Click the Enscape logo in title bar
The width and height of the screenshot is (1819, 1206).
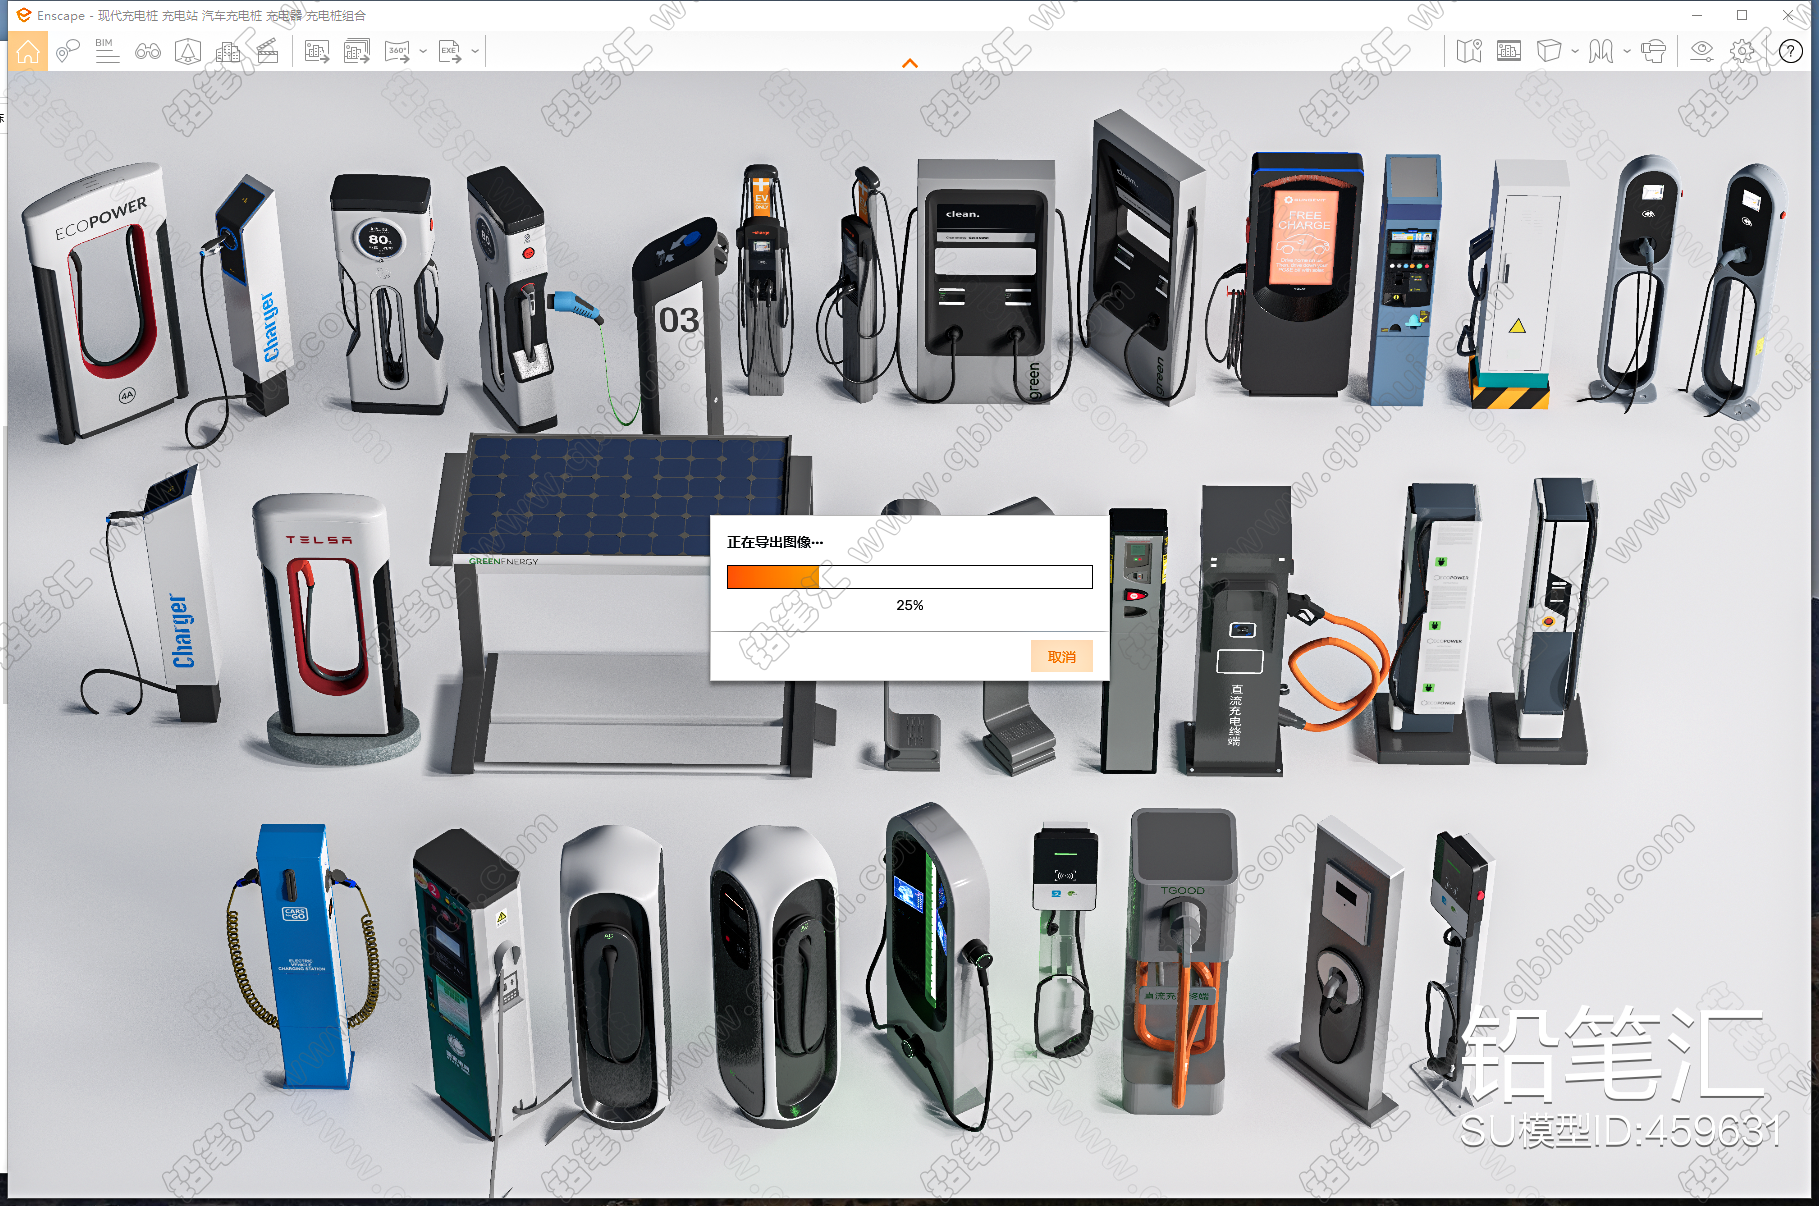click(23, 15)
